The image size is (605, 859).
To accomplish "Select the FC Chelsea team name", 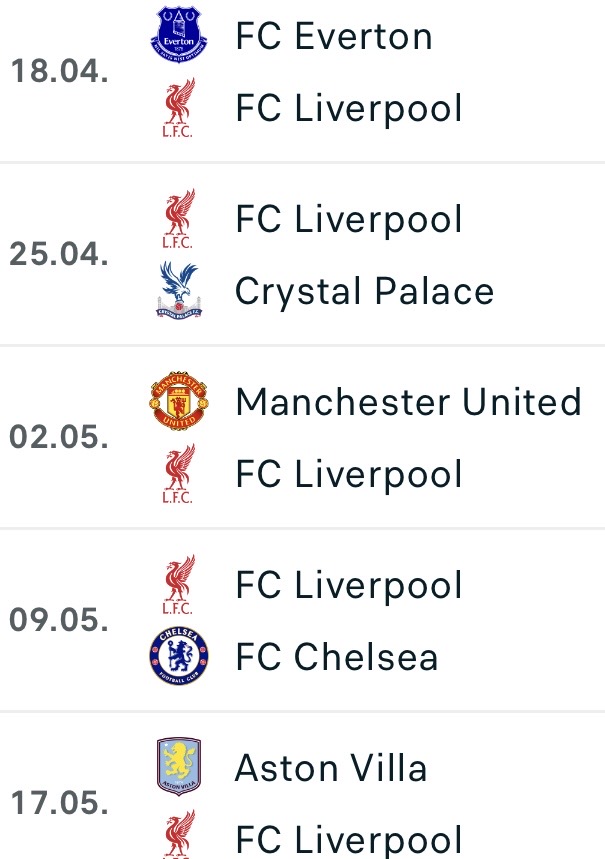I will click(x=336, y=657).
